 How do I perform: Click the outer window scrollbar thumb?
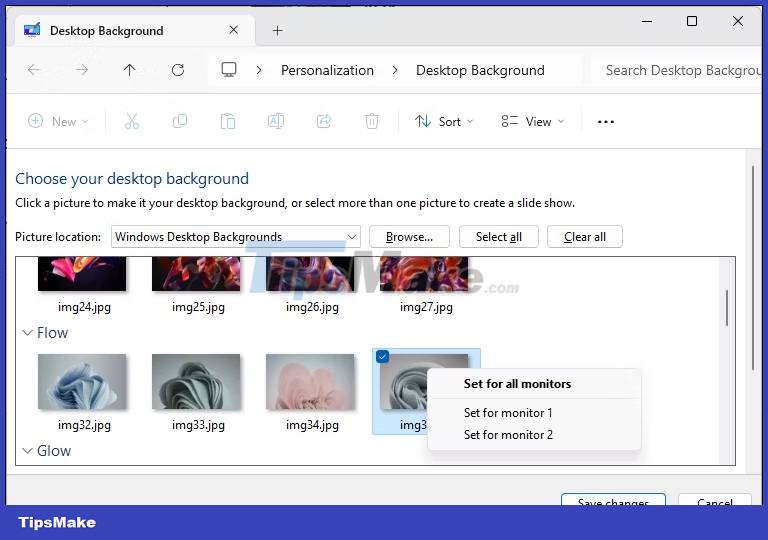point(753,268)
